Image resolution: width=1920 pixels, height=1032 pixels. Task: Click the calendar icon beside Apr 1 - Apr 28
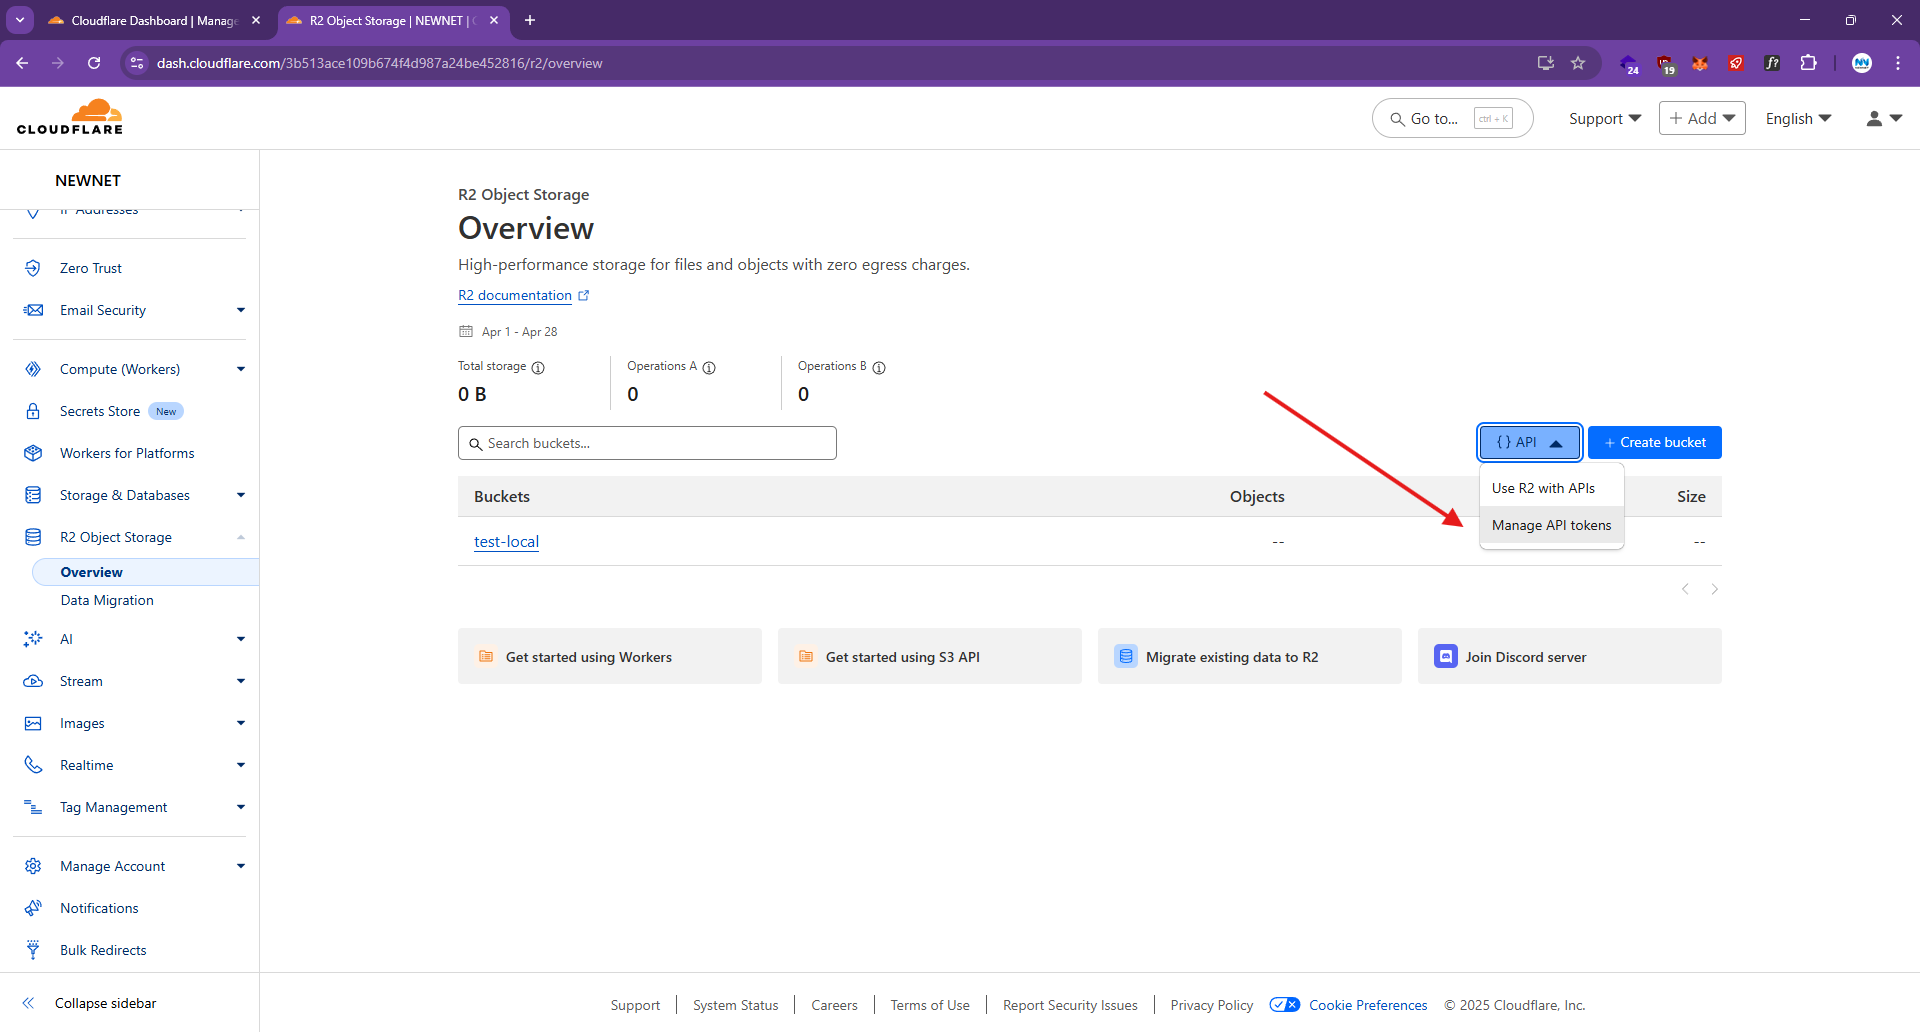(466, 331)
